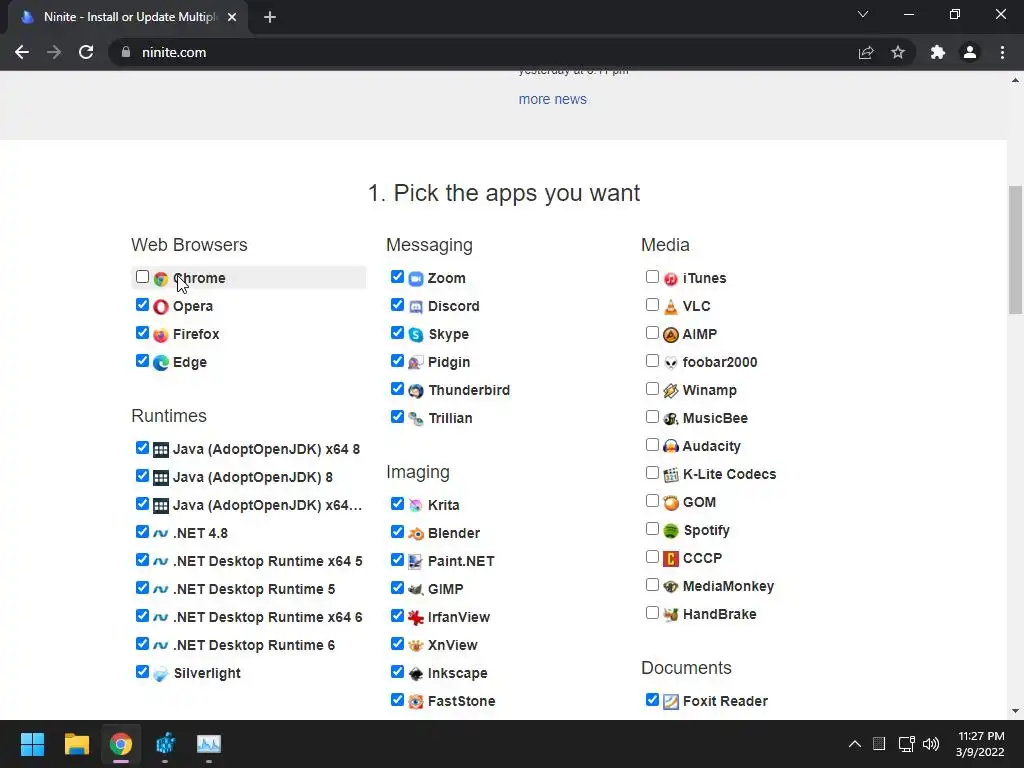Uncheck the FastStone checkbox
Image resolution: width=1024 pixels, height=768 pixels.
(397, 700)
